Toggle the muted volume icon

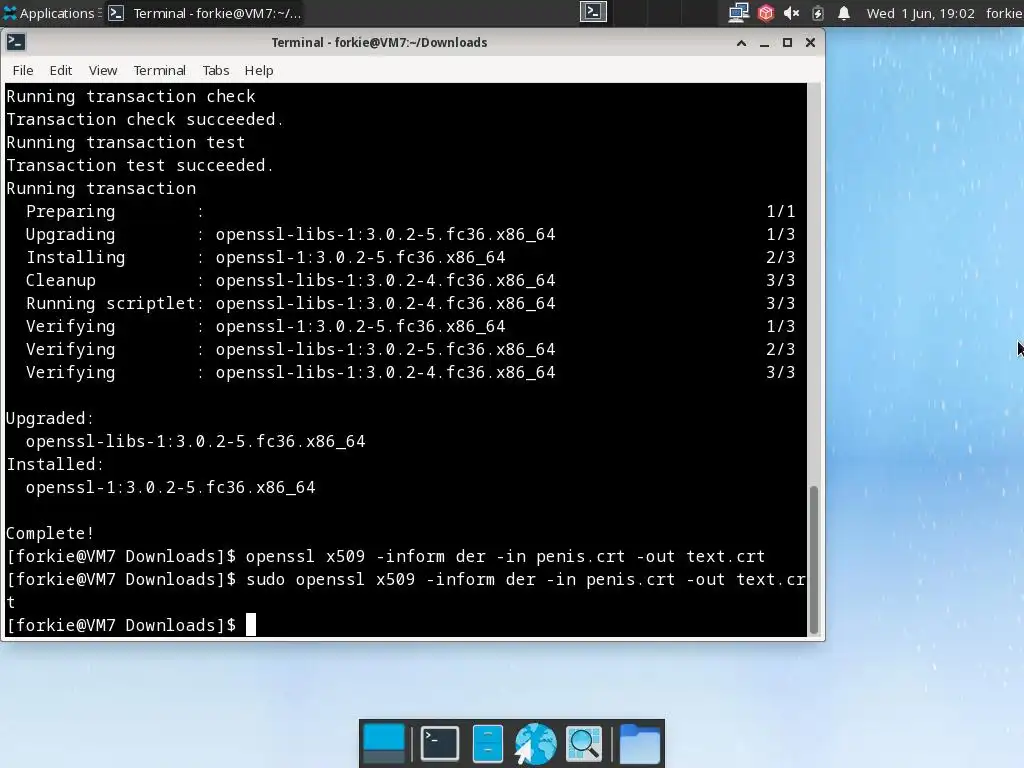click(x=792, y=13)
